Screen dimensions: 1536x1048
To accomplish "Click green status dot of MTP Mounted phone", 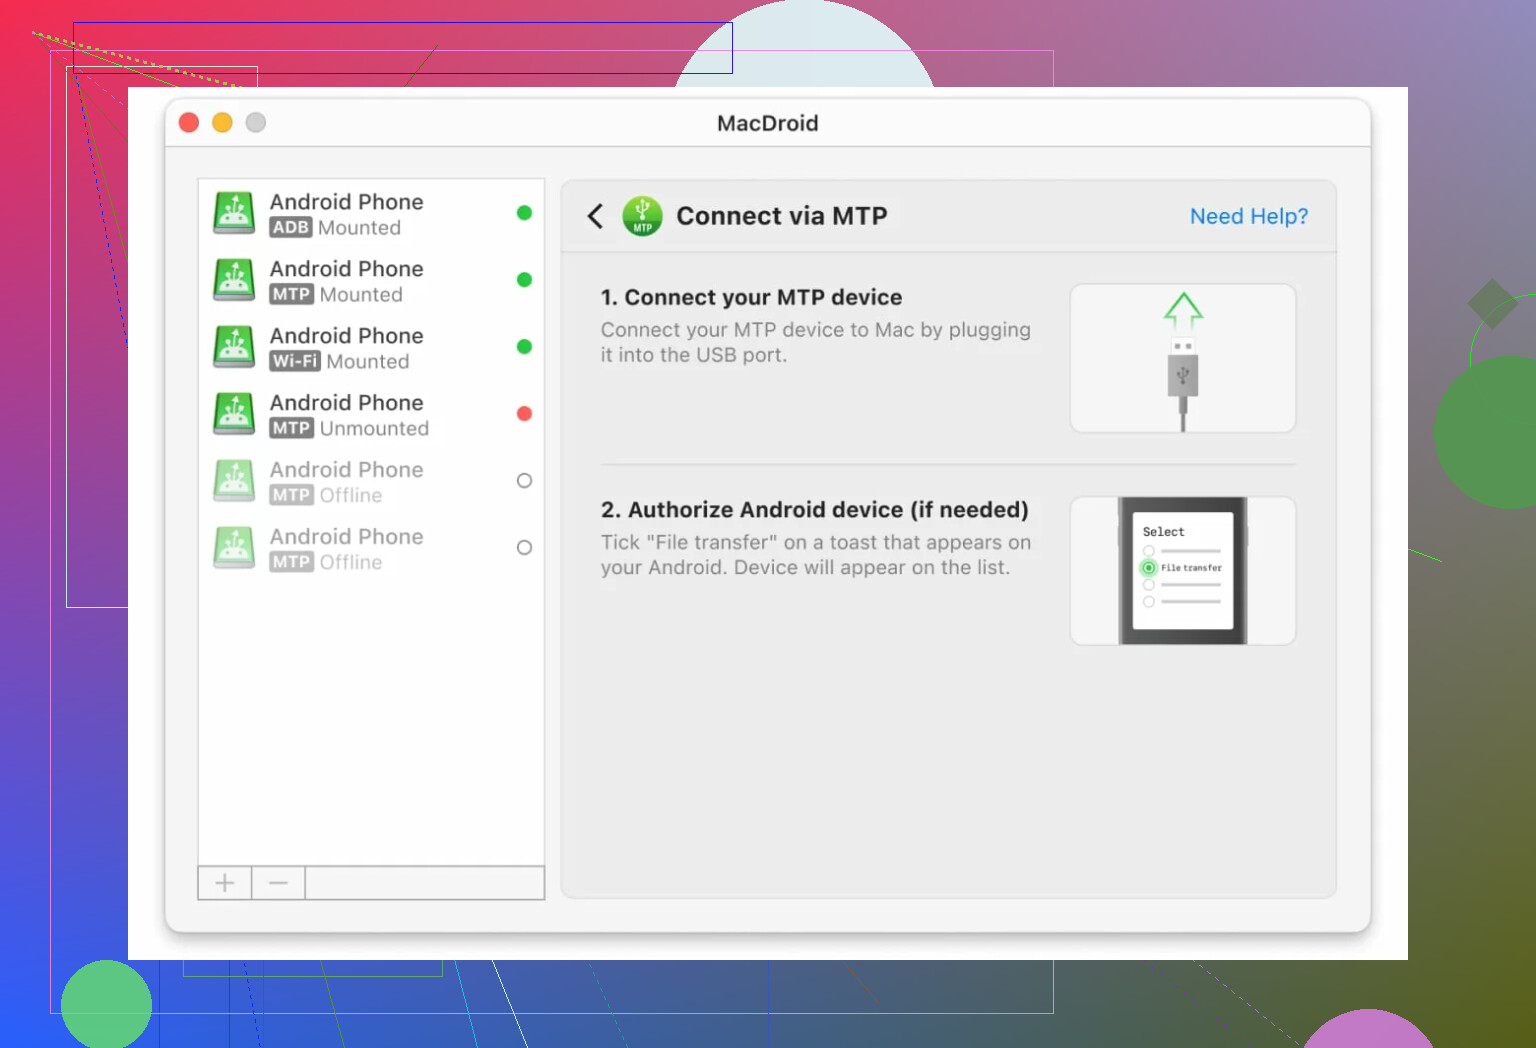I will [x=524, y=280].
